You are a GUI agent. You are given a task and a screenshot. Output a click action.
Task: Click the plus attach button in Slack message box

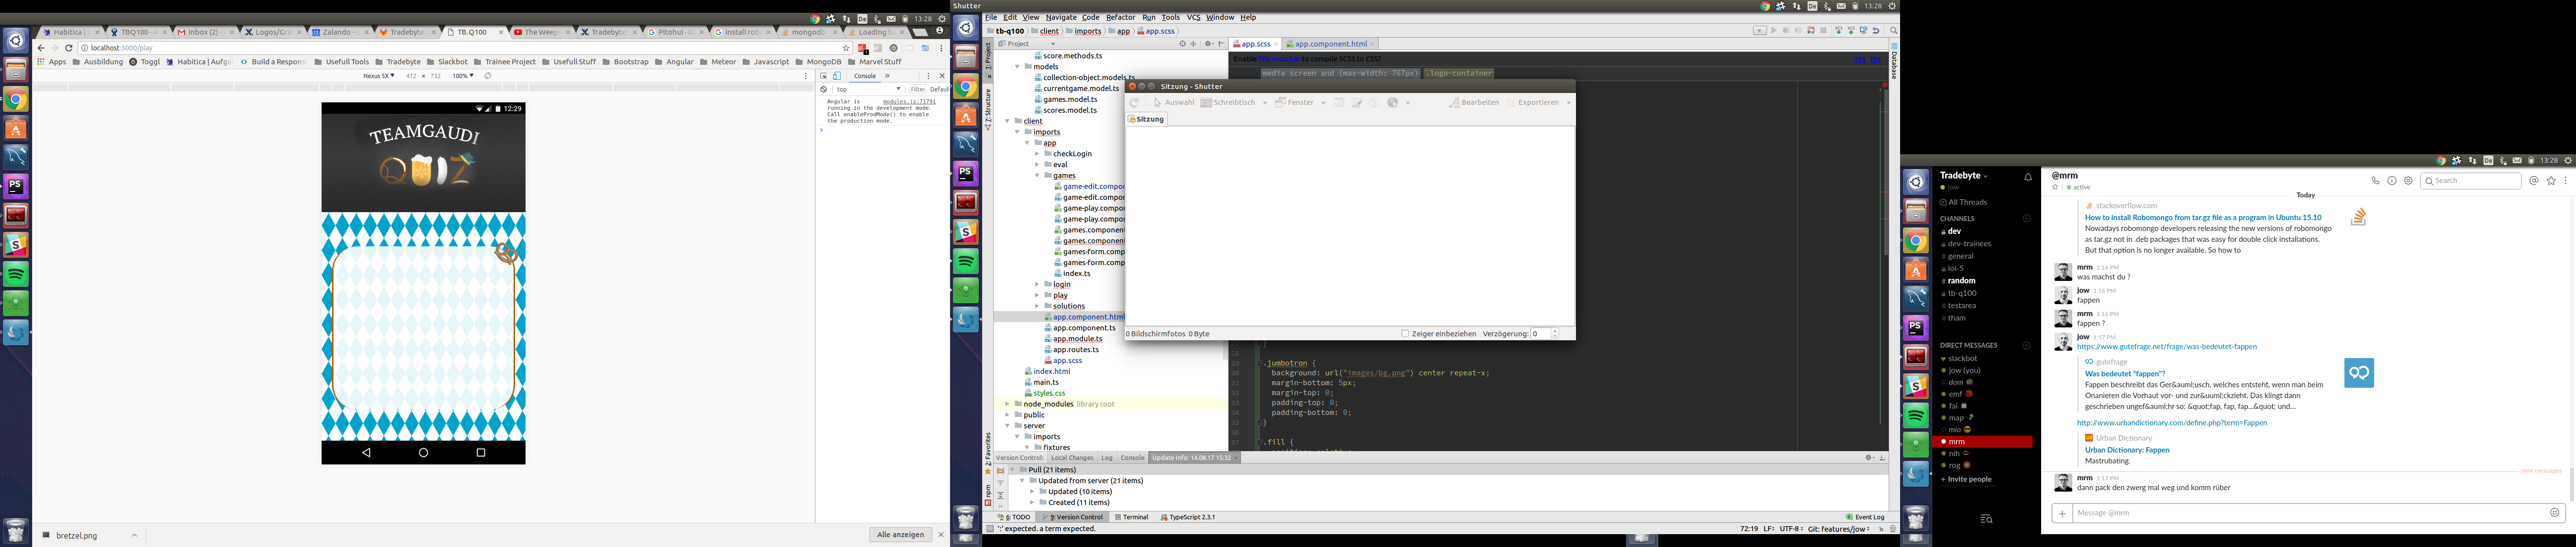coord(2062,513)
